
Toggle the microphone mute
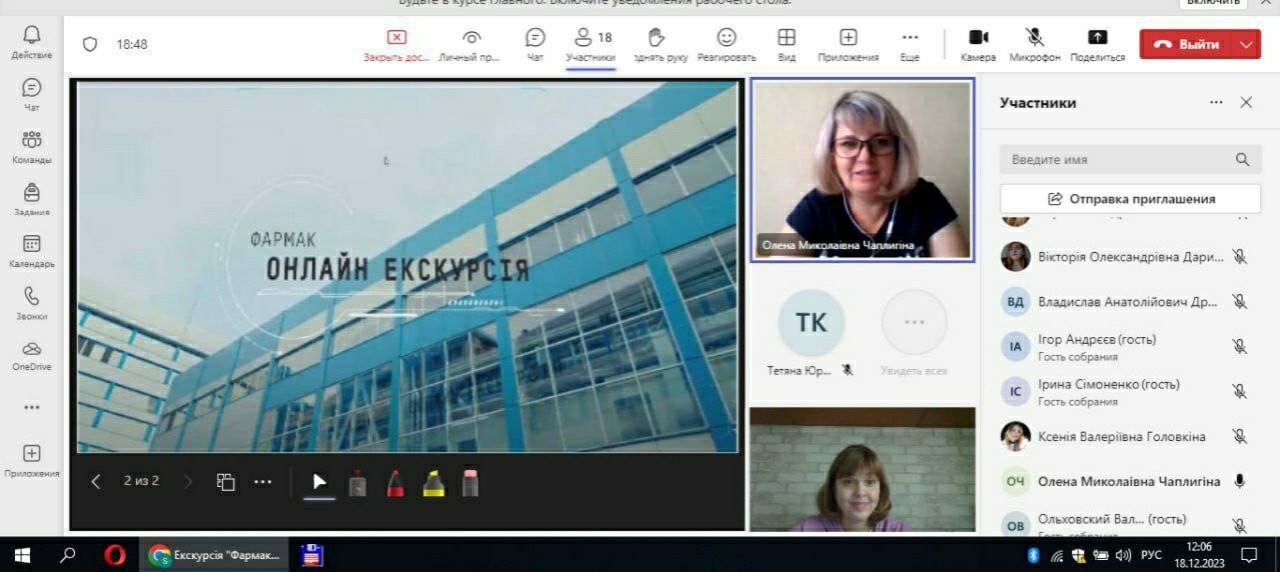click(1035, 44)
